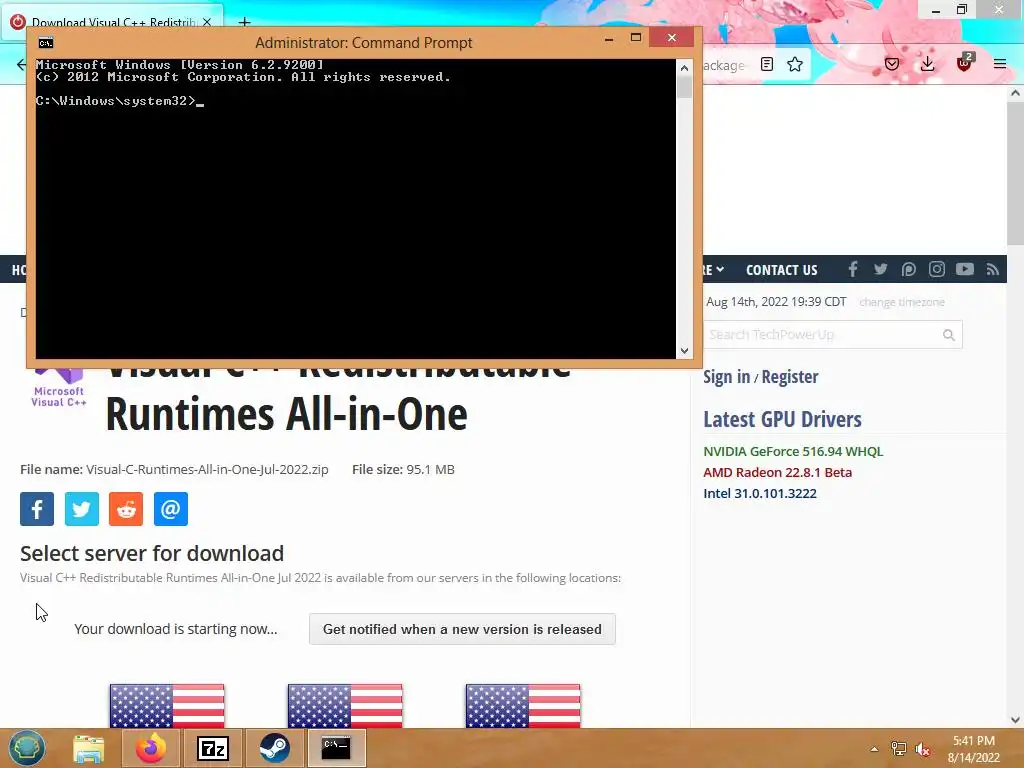The height and width of the screenshot is (768, 1024).
Task: Click Get notified when a new version is released
Action: click(x=462, y=629)
